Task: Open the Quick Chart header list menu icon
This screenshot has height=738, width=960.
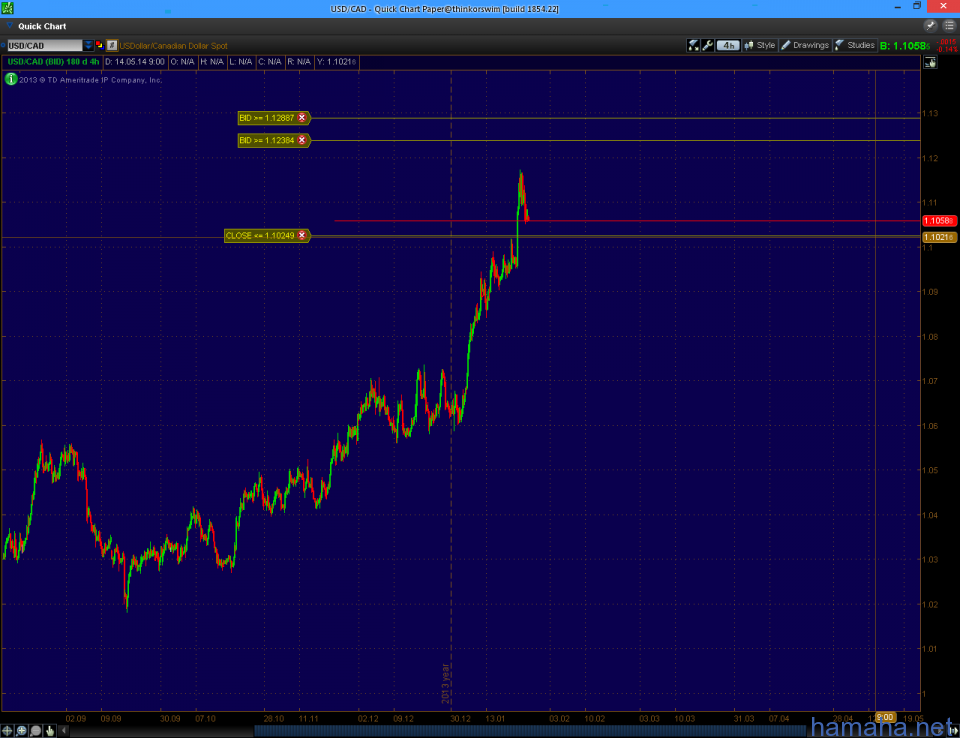Action: pyautogui.click(x=950, y=26)
